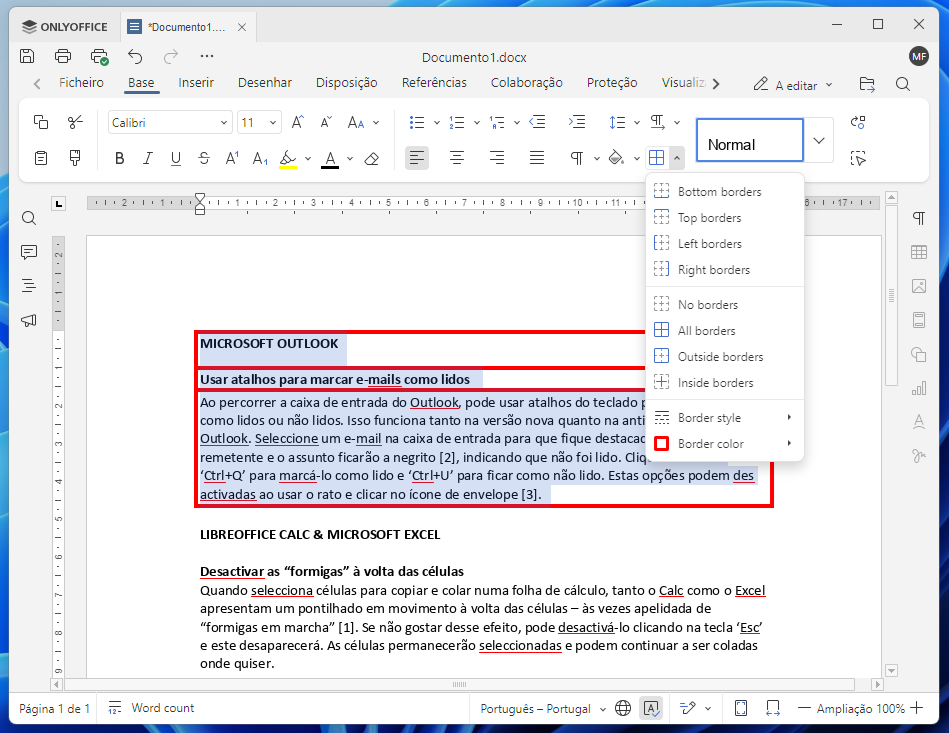Screen dimensions: 949x733
Task: Justify the paragraph text
Action: (537, 158)
